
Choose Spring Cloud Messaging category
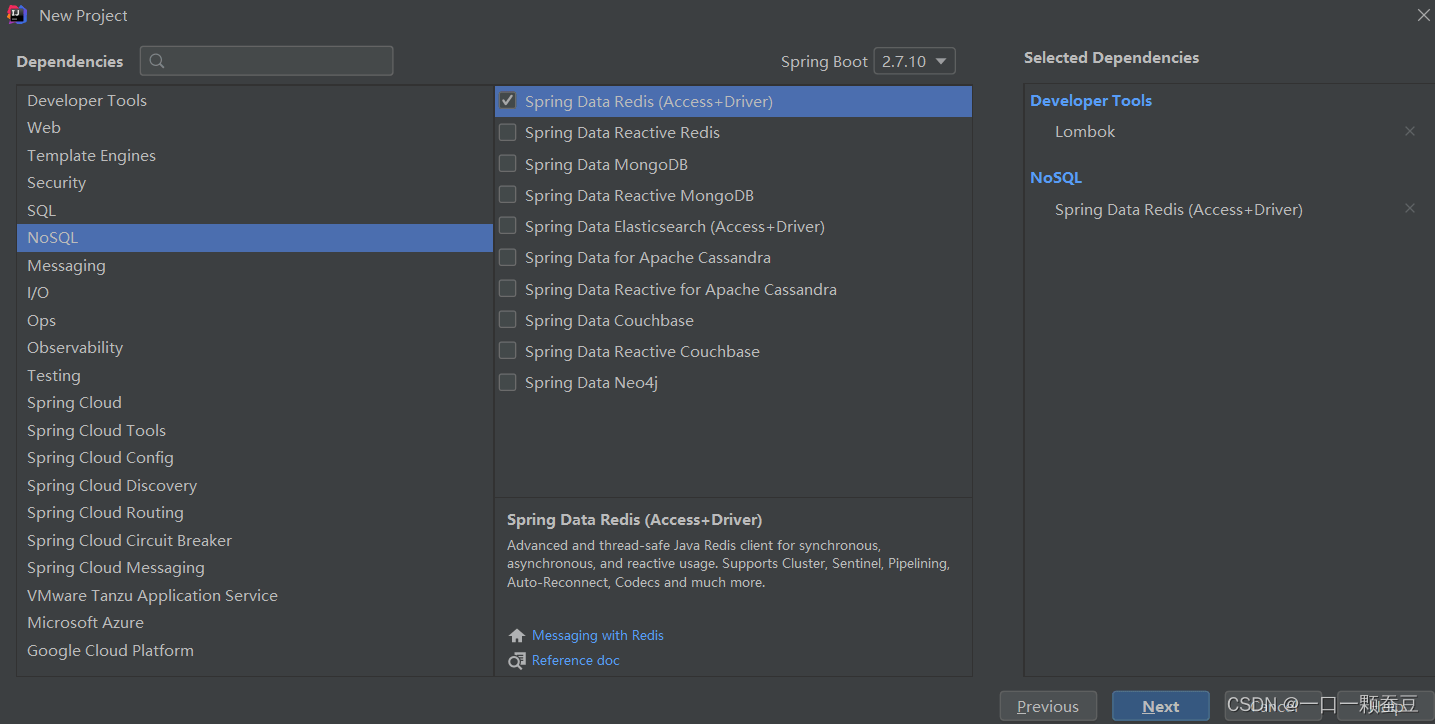[x=255, y=568]
